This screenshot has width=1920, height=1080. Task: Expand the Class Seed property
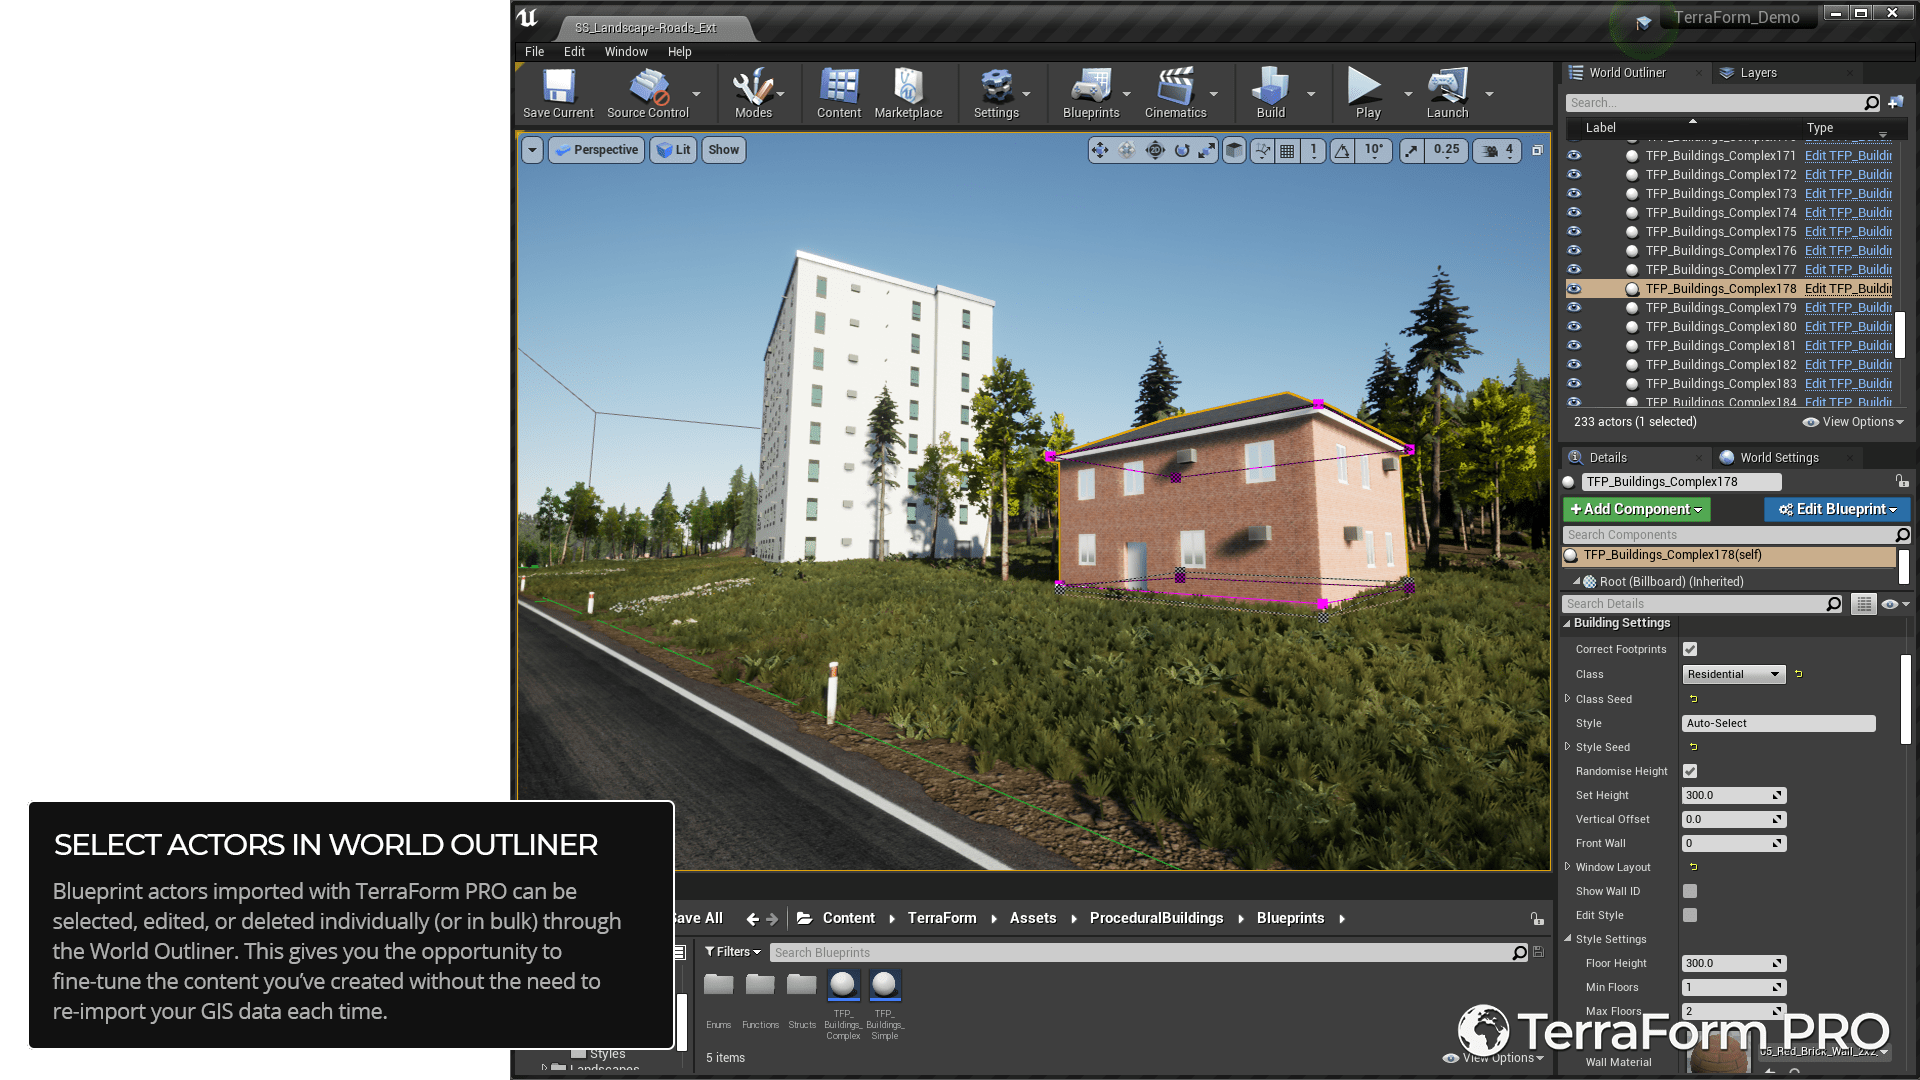click(1567, 699)
